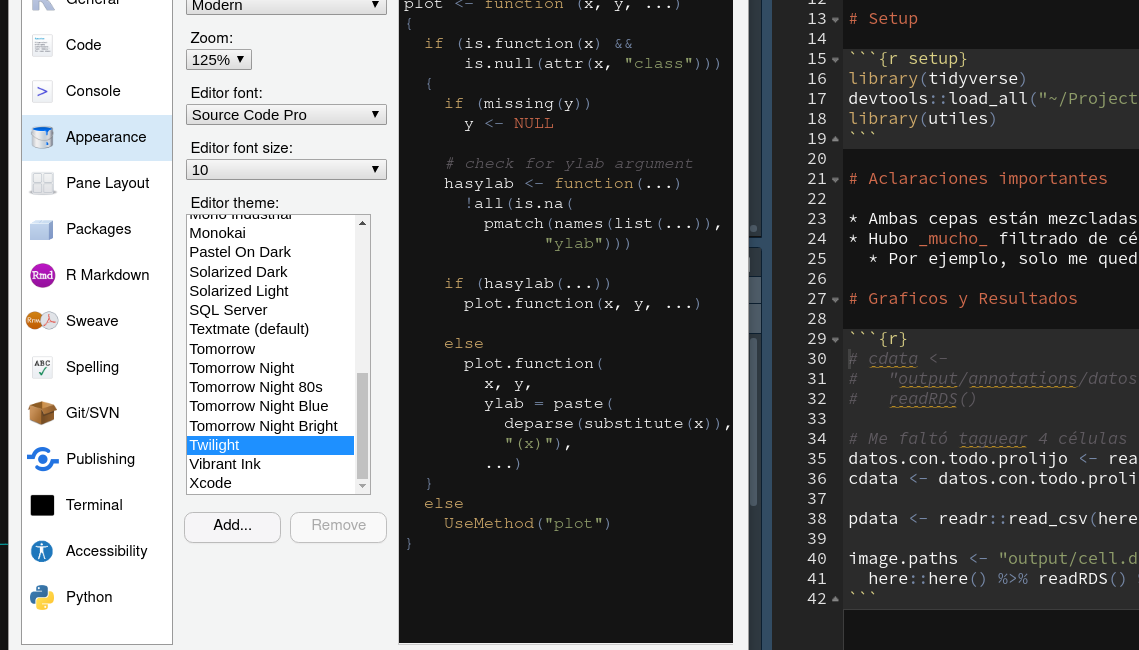Viewport: 1139px width, 650px height.
Task: Click the Add... theme button
Action: (x=232, y=526)
